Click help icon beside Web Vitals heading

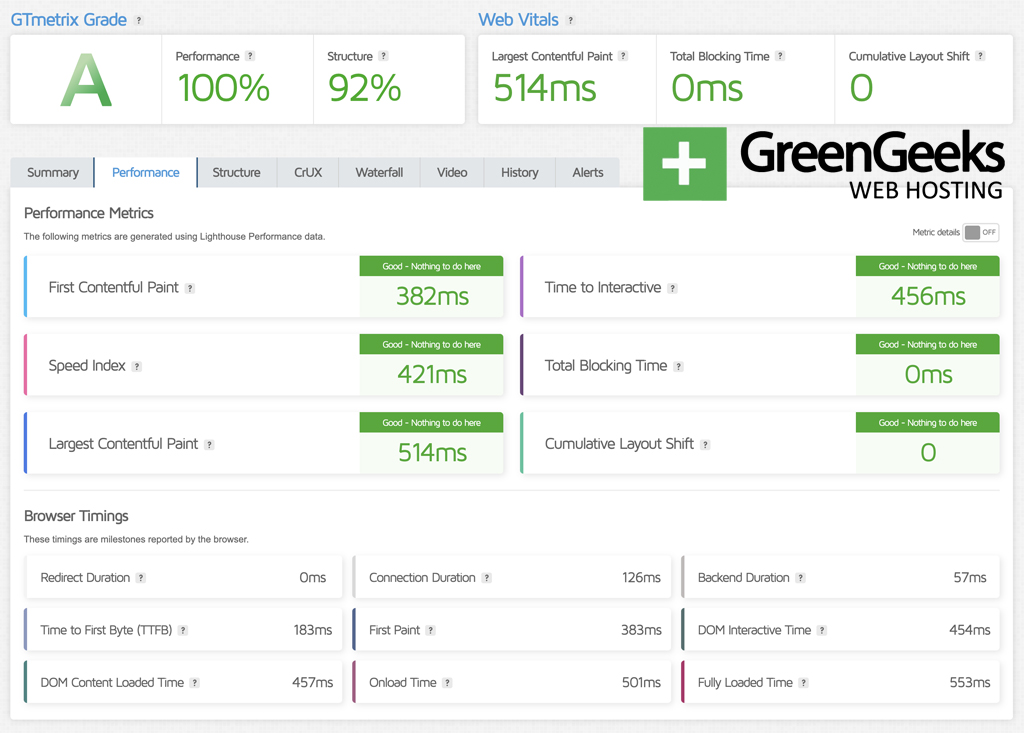pos(570,20)
